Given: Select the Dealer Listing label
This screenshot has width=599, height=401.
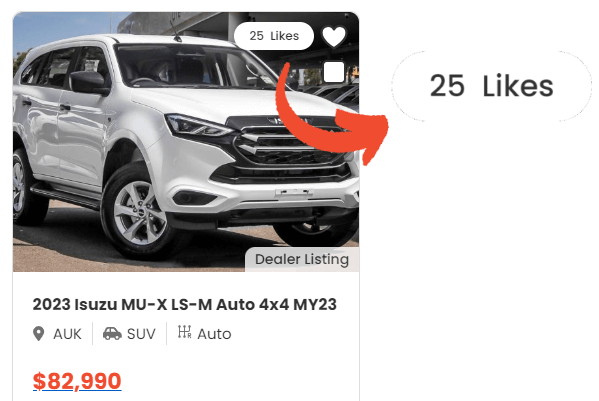Looking at the screenshot, I should [302, 259].
